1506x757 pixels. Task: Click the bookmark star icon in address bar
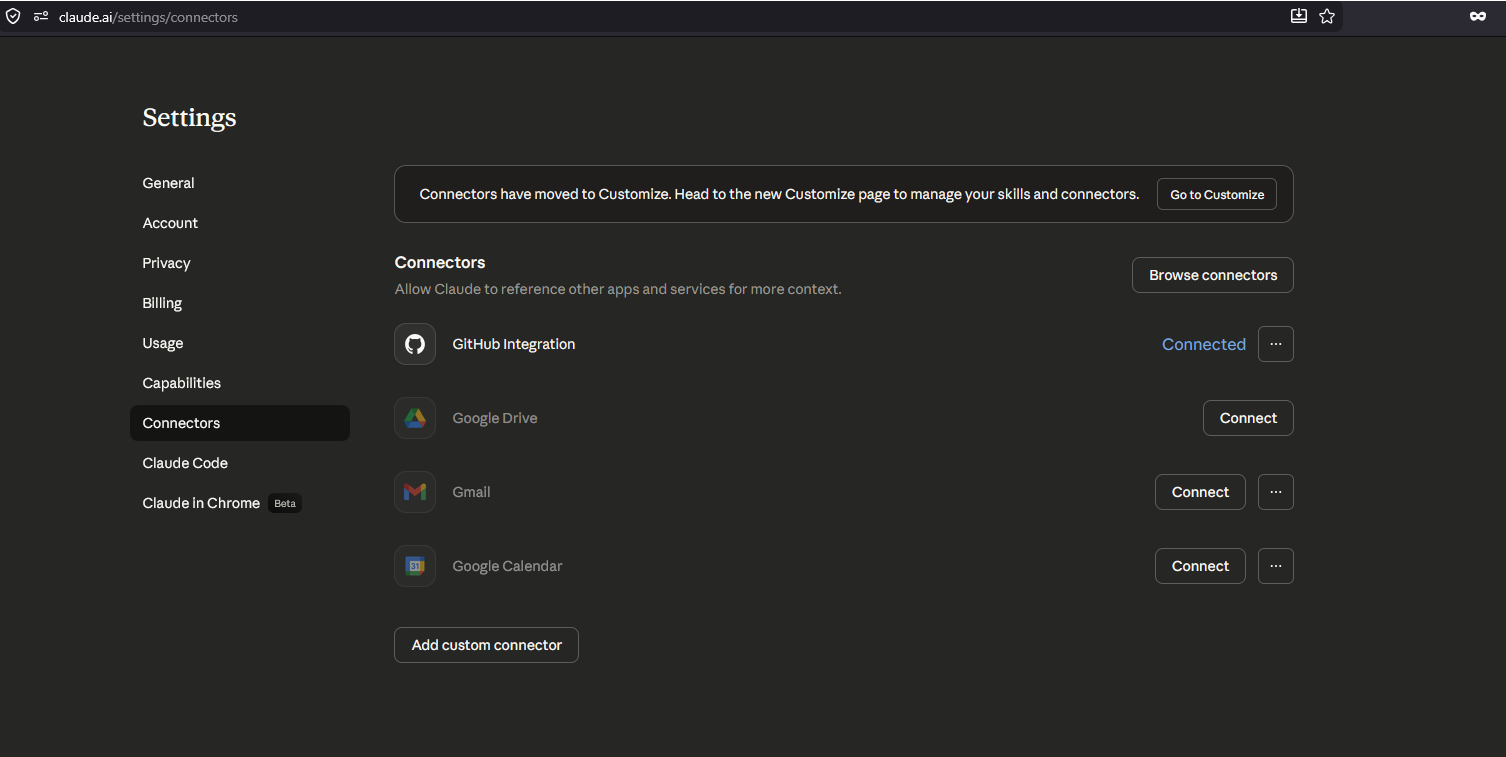click(1327, 16)
